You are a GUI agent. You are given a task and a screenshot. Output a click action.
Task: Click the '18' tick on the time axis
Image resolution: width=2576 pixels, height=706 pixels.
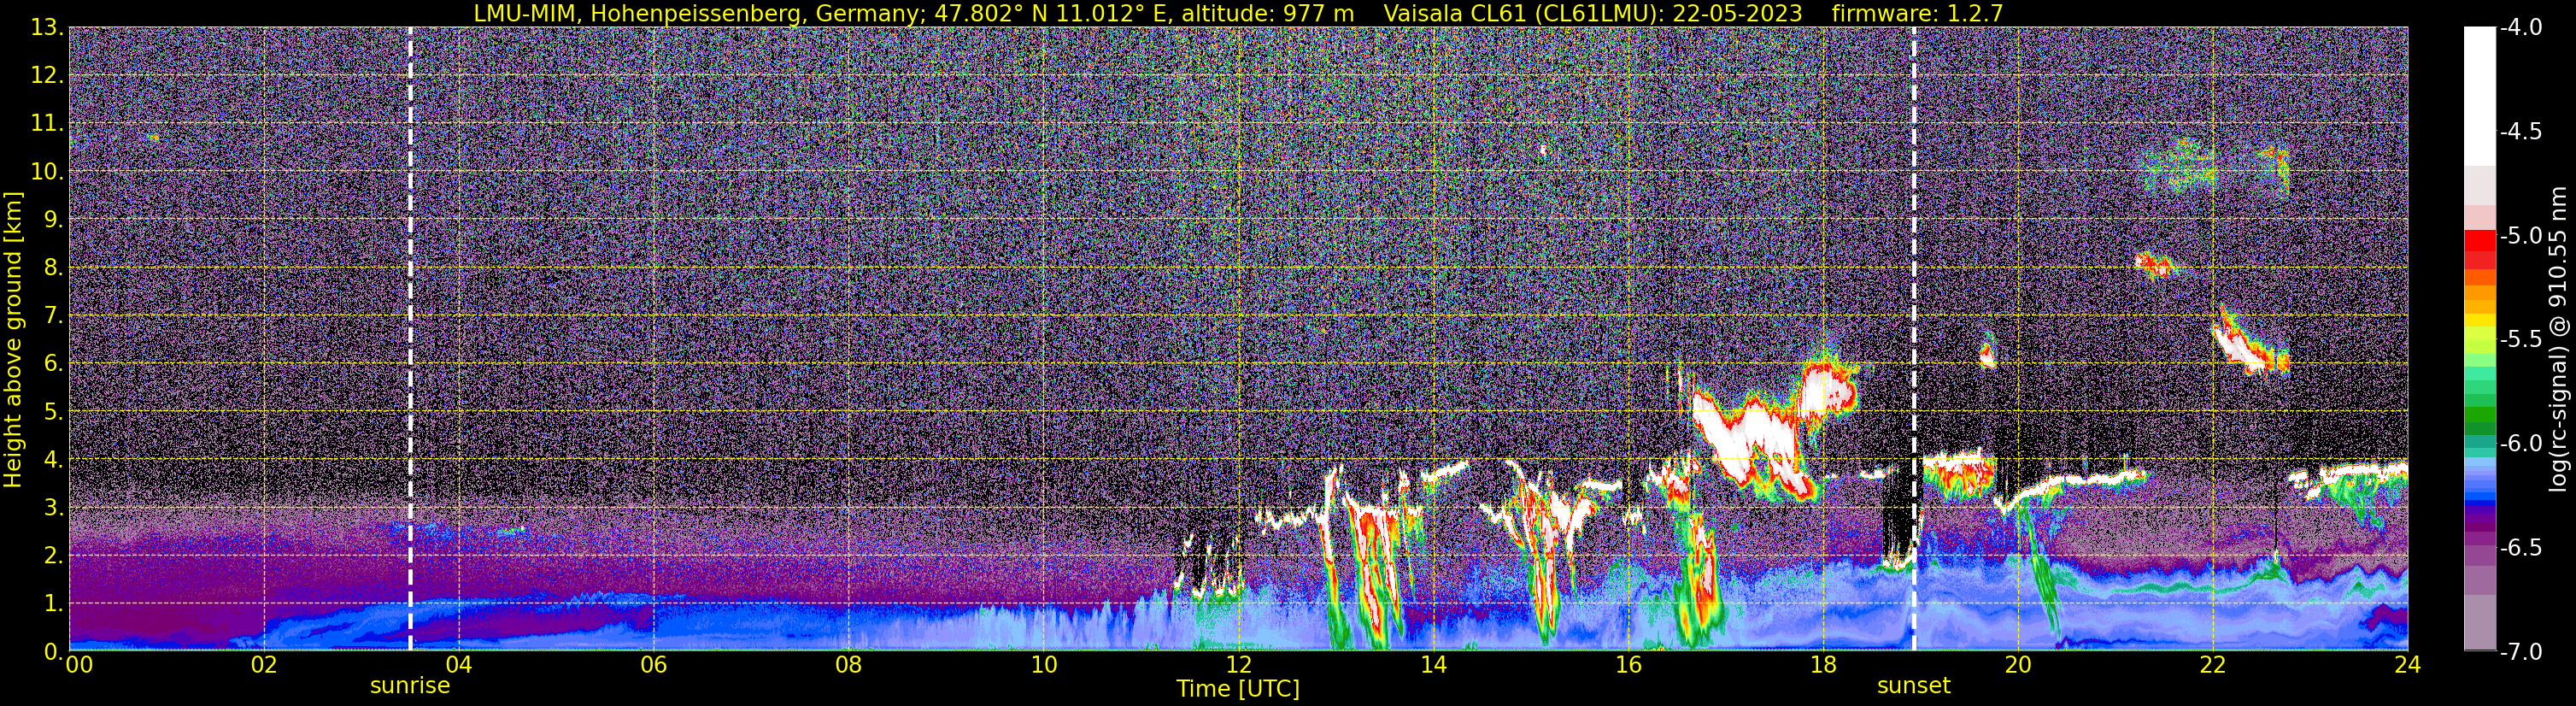click(1823, 664)
